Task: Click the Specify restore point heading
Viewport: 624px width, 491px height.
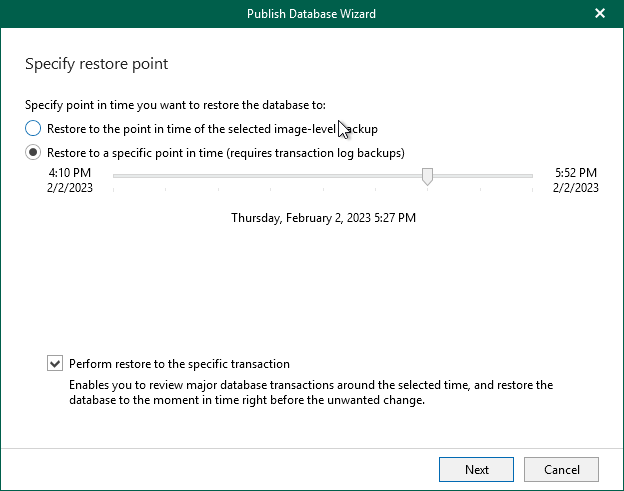Action: point(96,64)
